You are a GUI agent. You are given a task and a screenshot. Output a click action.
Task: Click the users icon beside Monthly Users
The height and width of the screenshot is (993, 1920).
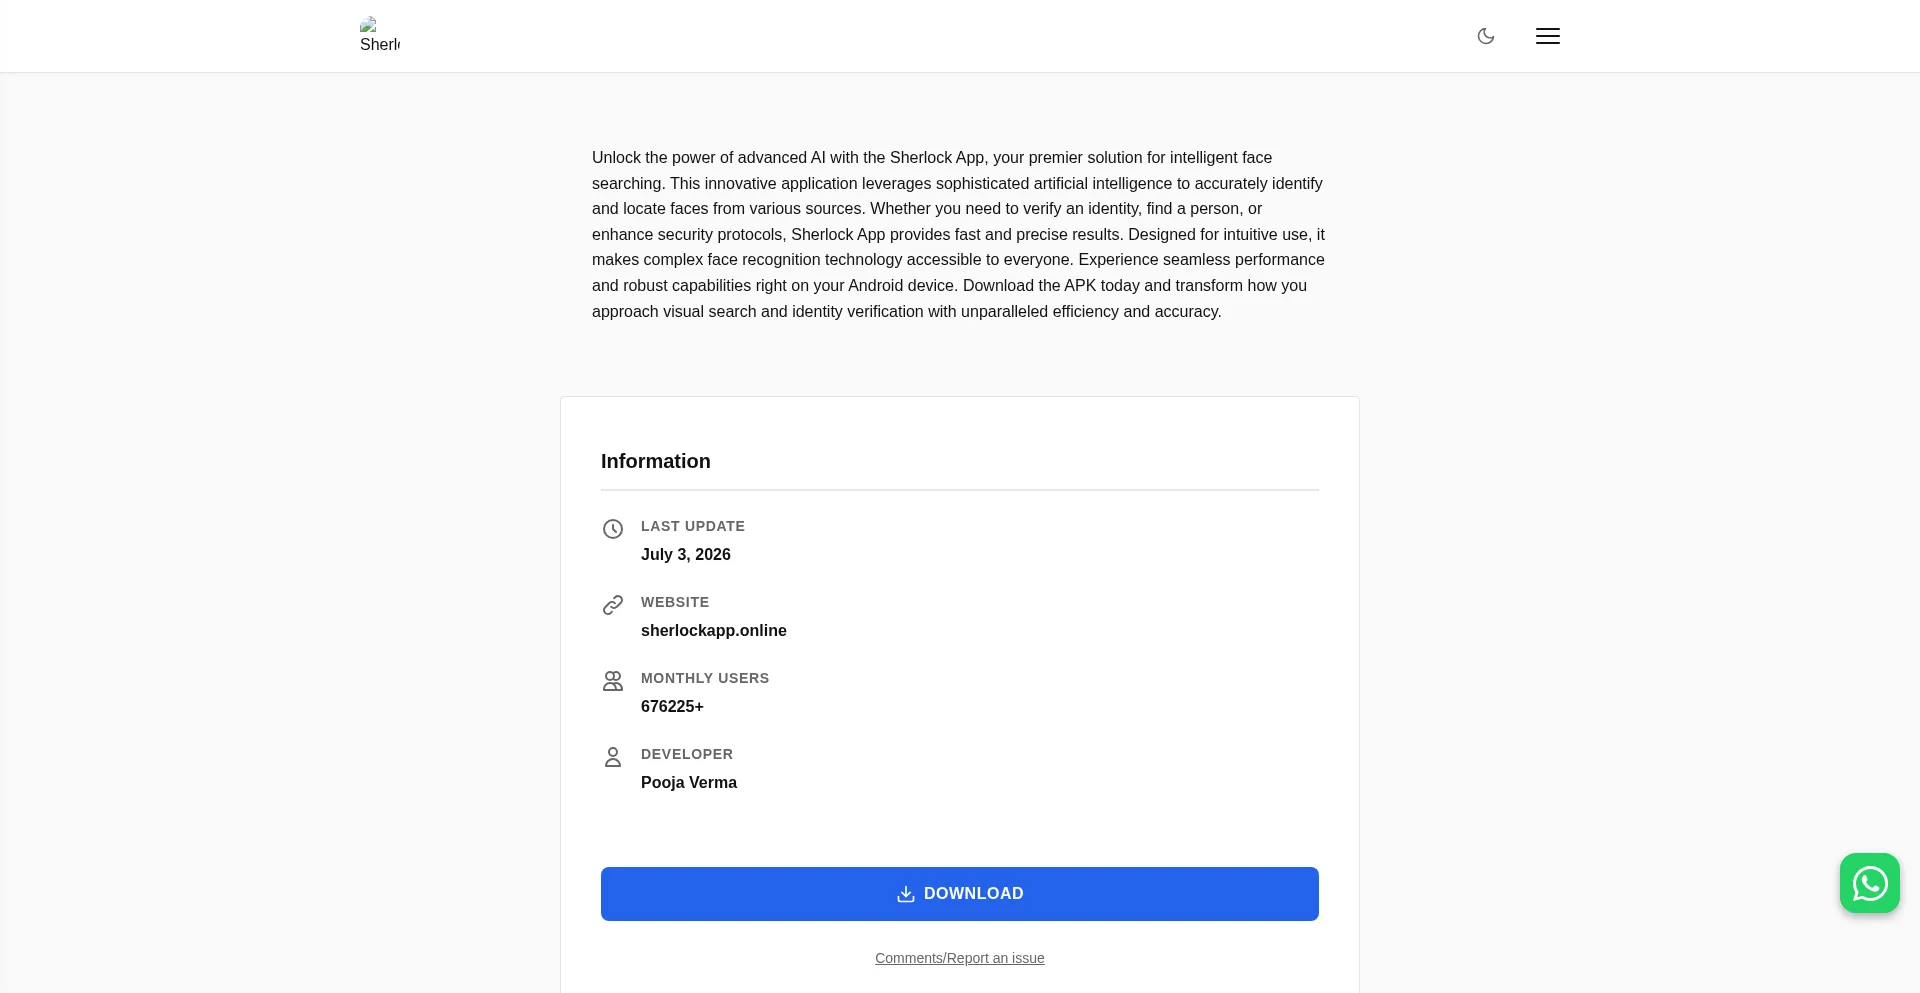point(613,681)
